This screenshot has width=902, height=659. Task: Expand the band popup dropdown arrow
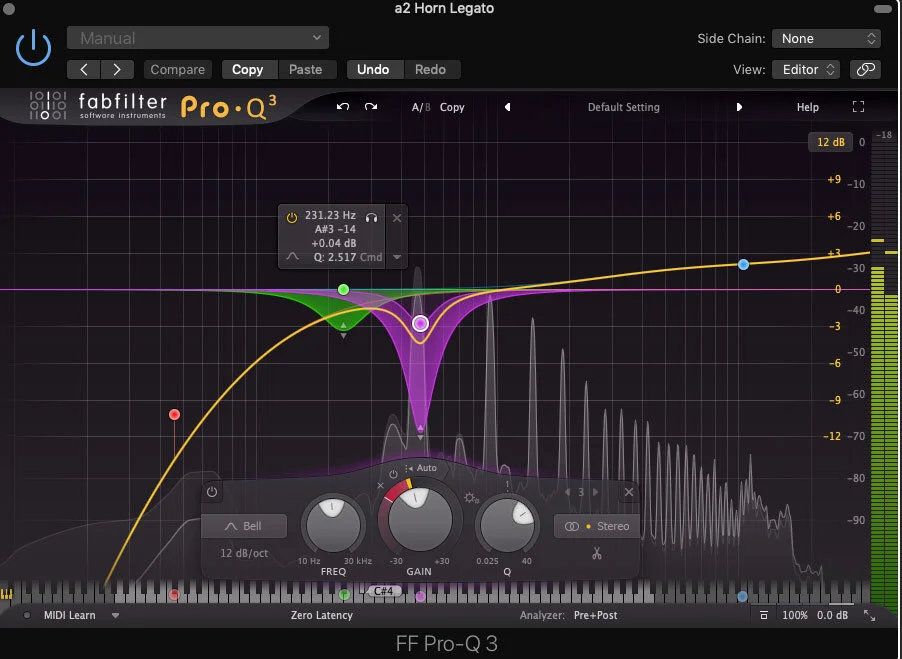pos(397,257)
